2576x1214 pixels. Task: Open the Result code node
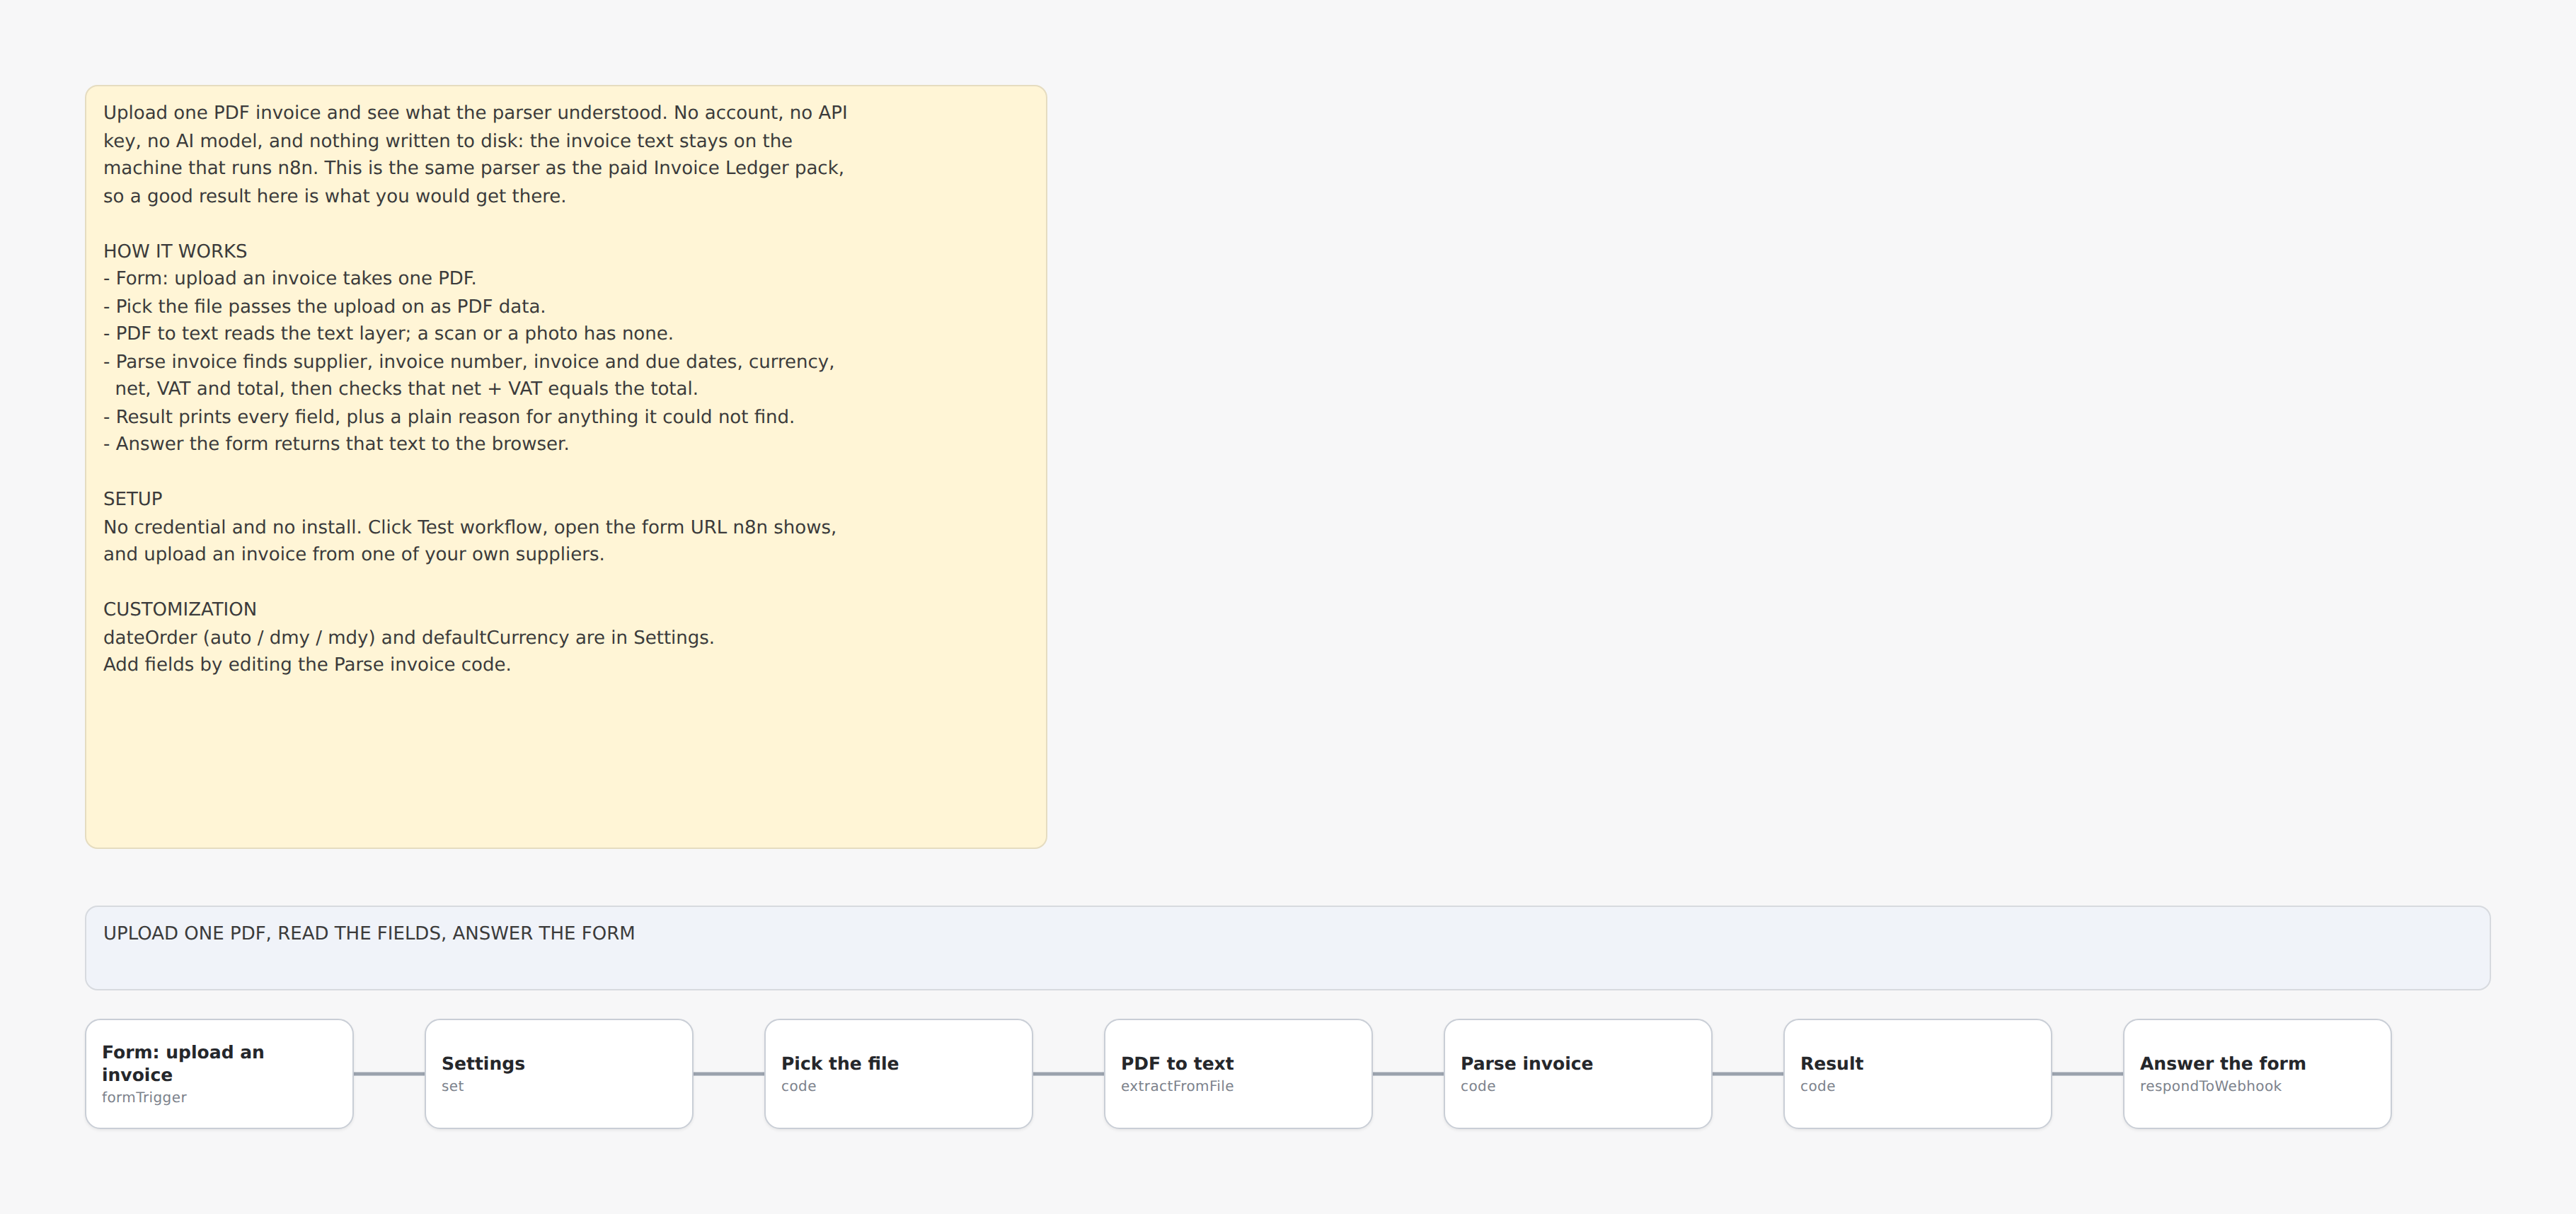pos(1917,1074)
